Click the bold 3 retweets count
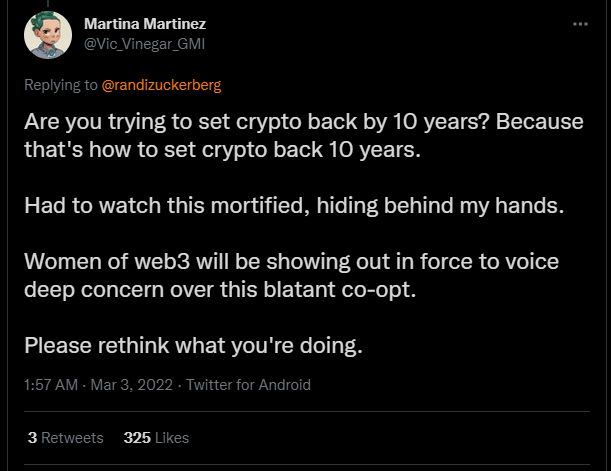This screenshot has width=611, height=471. (x=32, y=438)
